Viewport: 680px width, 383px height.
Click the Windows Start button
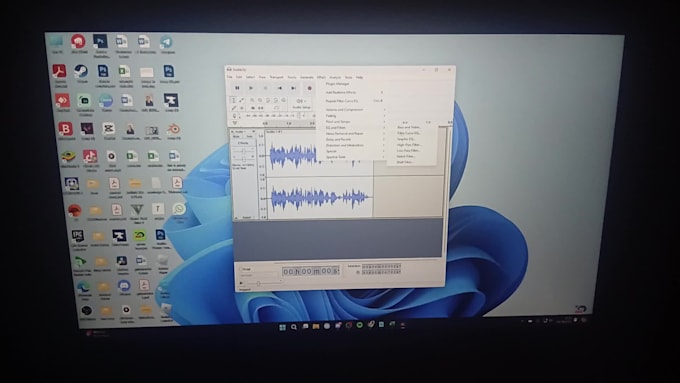283,327
